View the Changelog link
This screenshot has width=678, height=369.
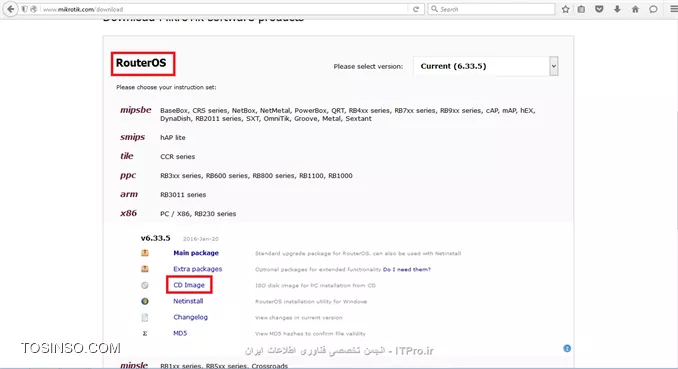pyautogui.click(x=190, y=317)
